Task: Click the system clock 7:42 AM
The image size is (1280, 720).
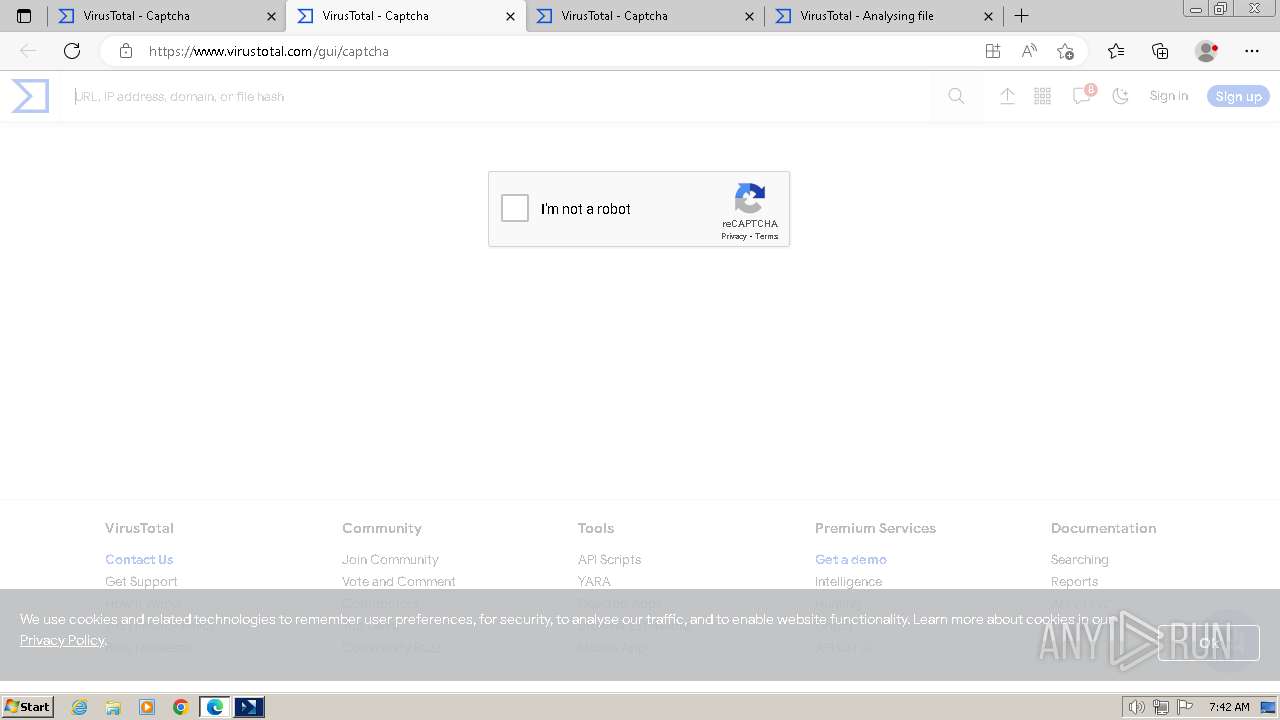Action: (x=1229, y=707)
